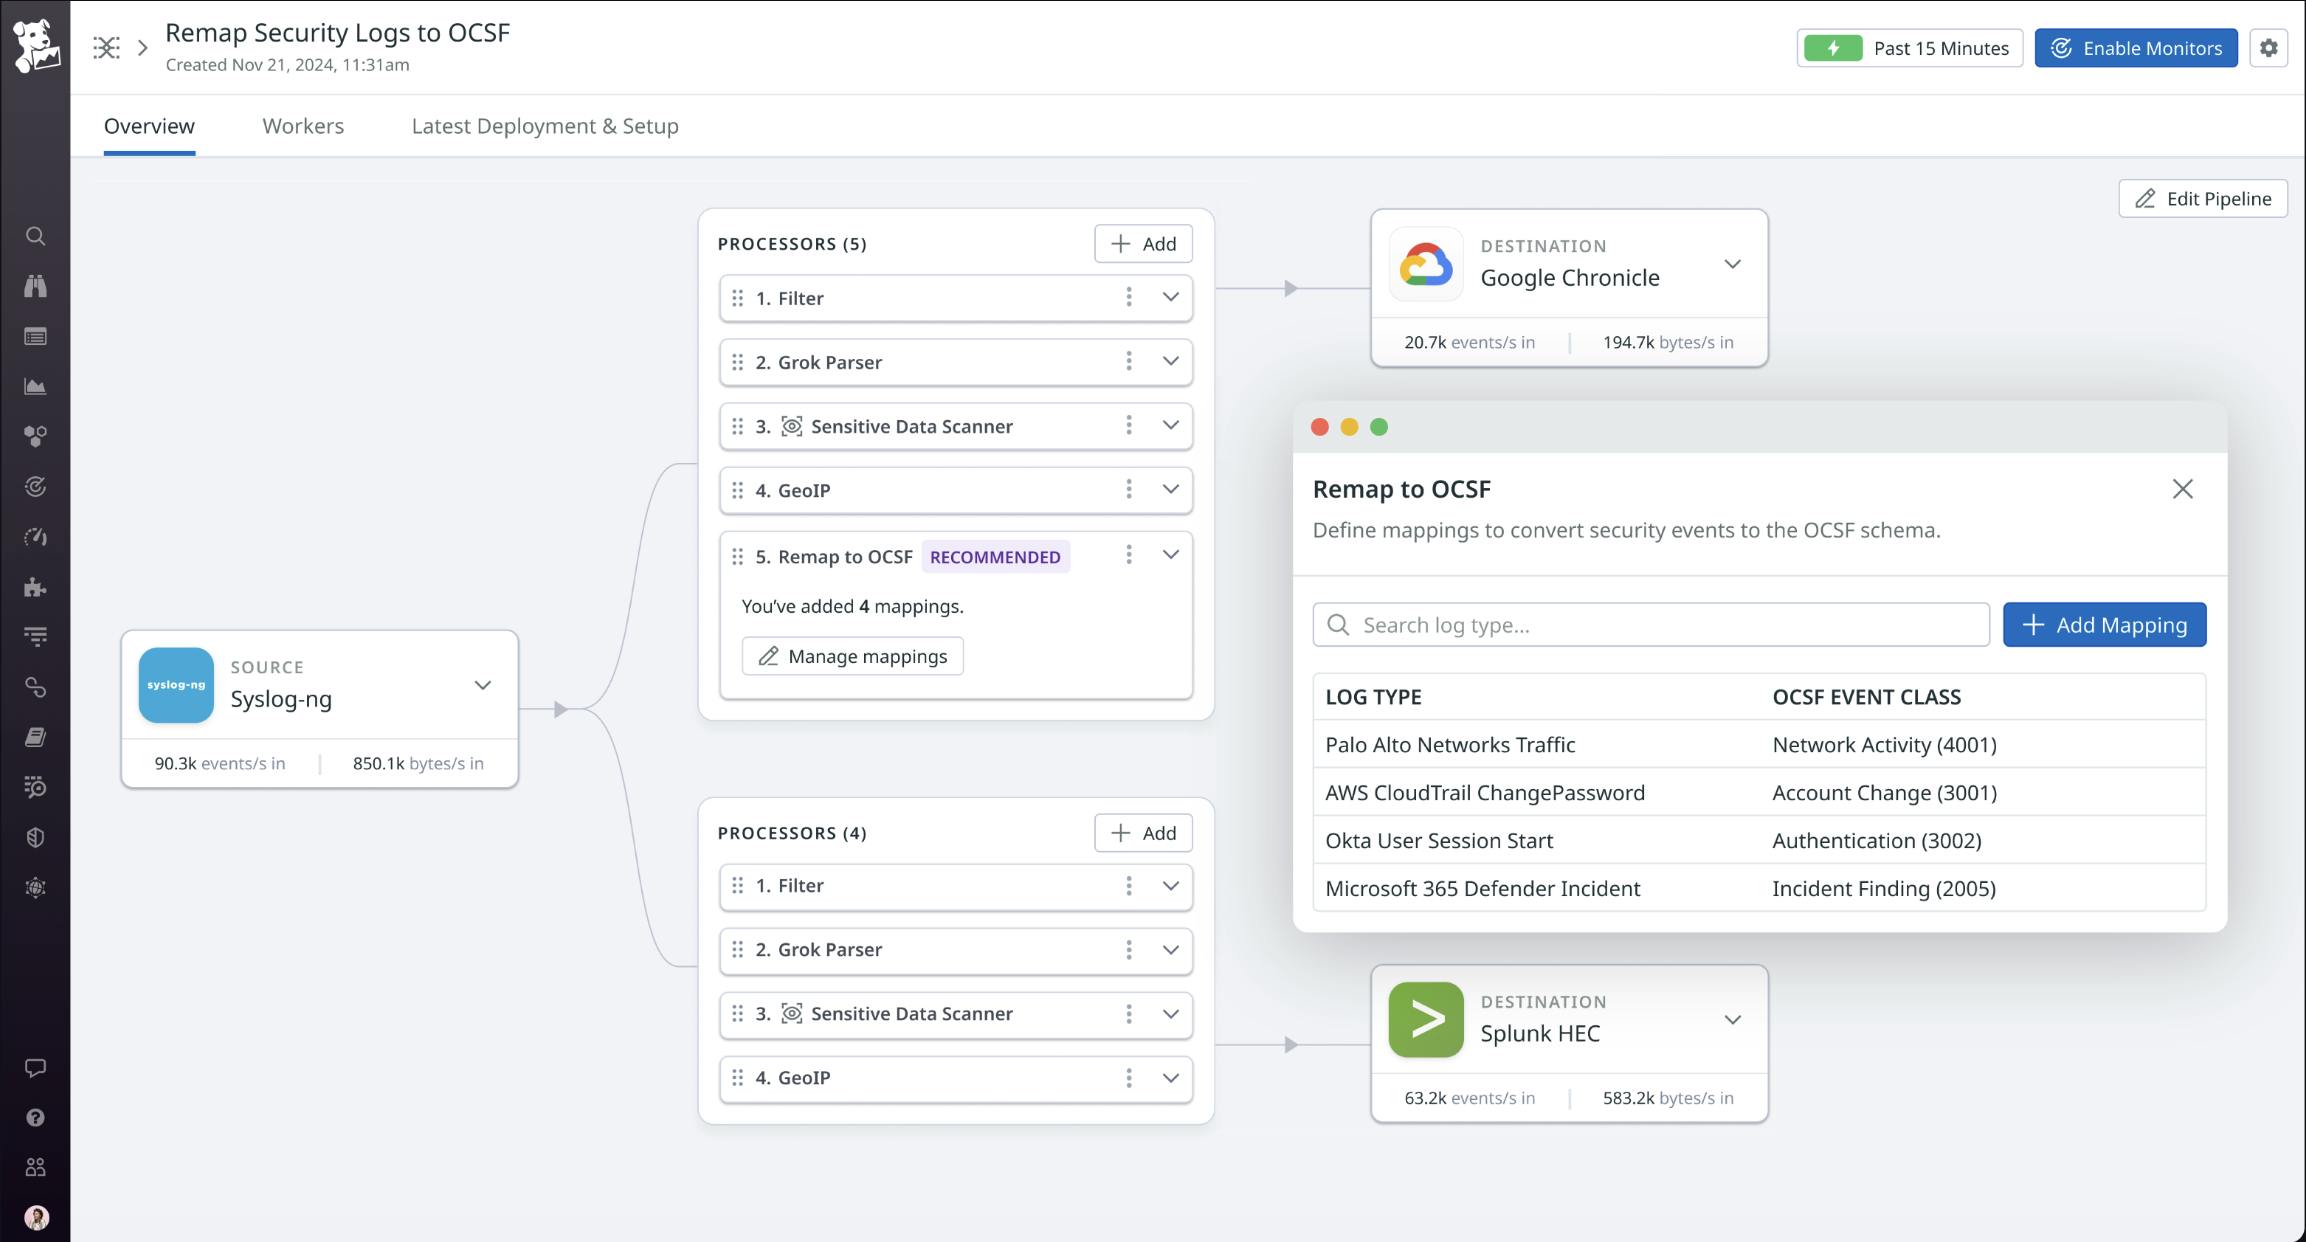Collapse the Google Chronicle destination details

click(1732, 264)
